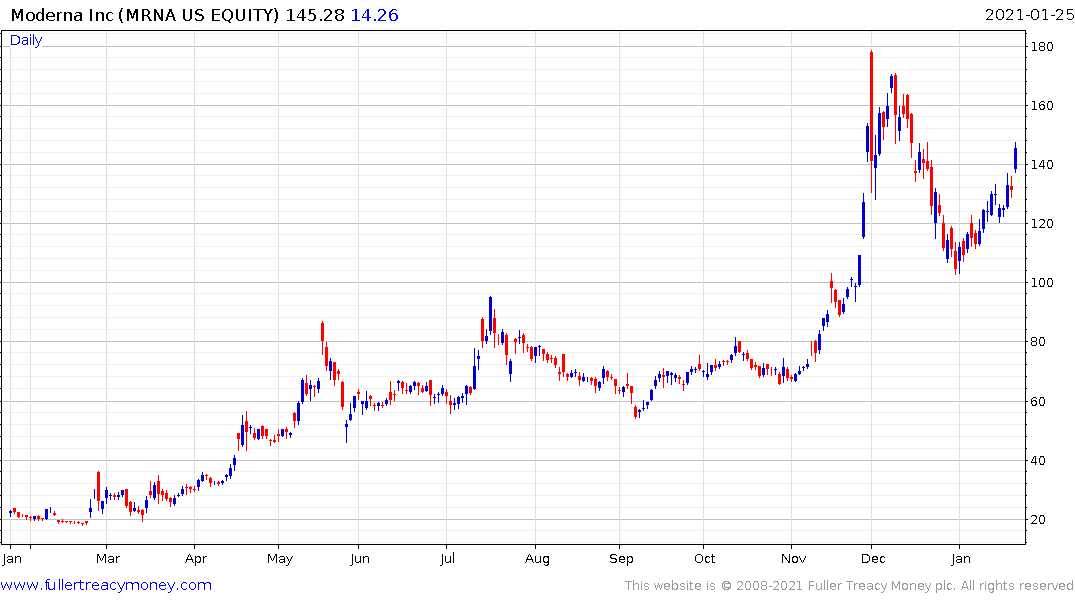
Task: Click the red mid-May candle peaking near 86
Action: [x=322, y=337]
